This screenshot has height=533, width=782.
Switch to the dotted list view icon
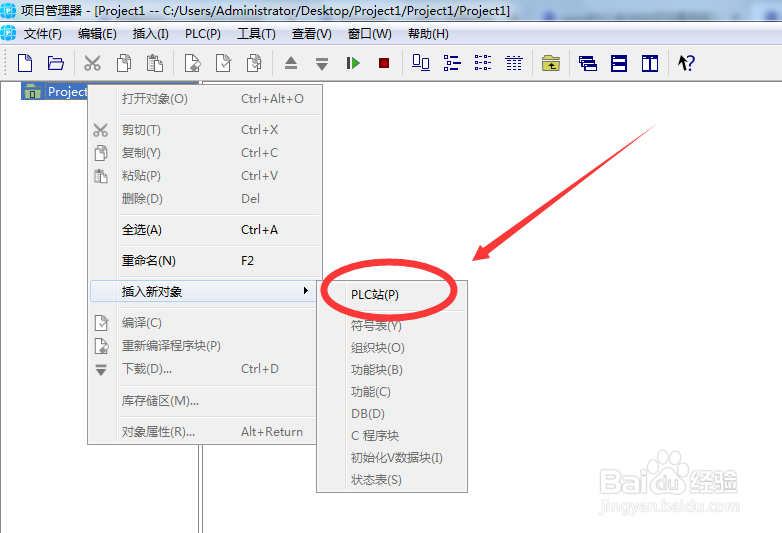click(x=483, y=63)
